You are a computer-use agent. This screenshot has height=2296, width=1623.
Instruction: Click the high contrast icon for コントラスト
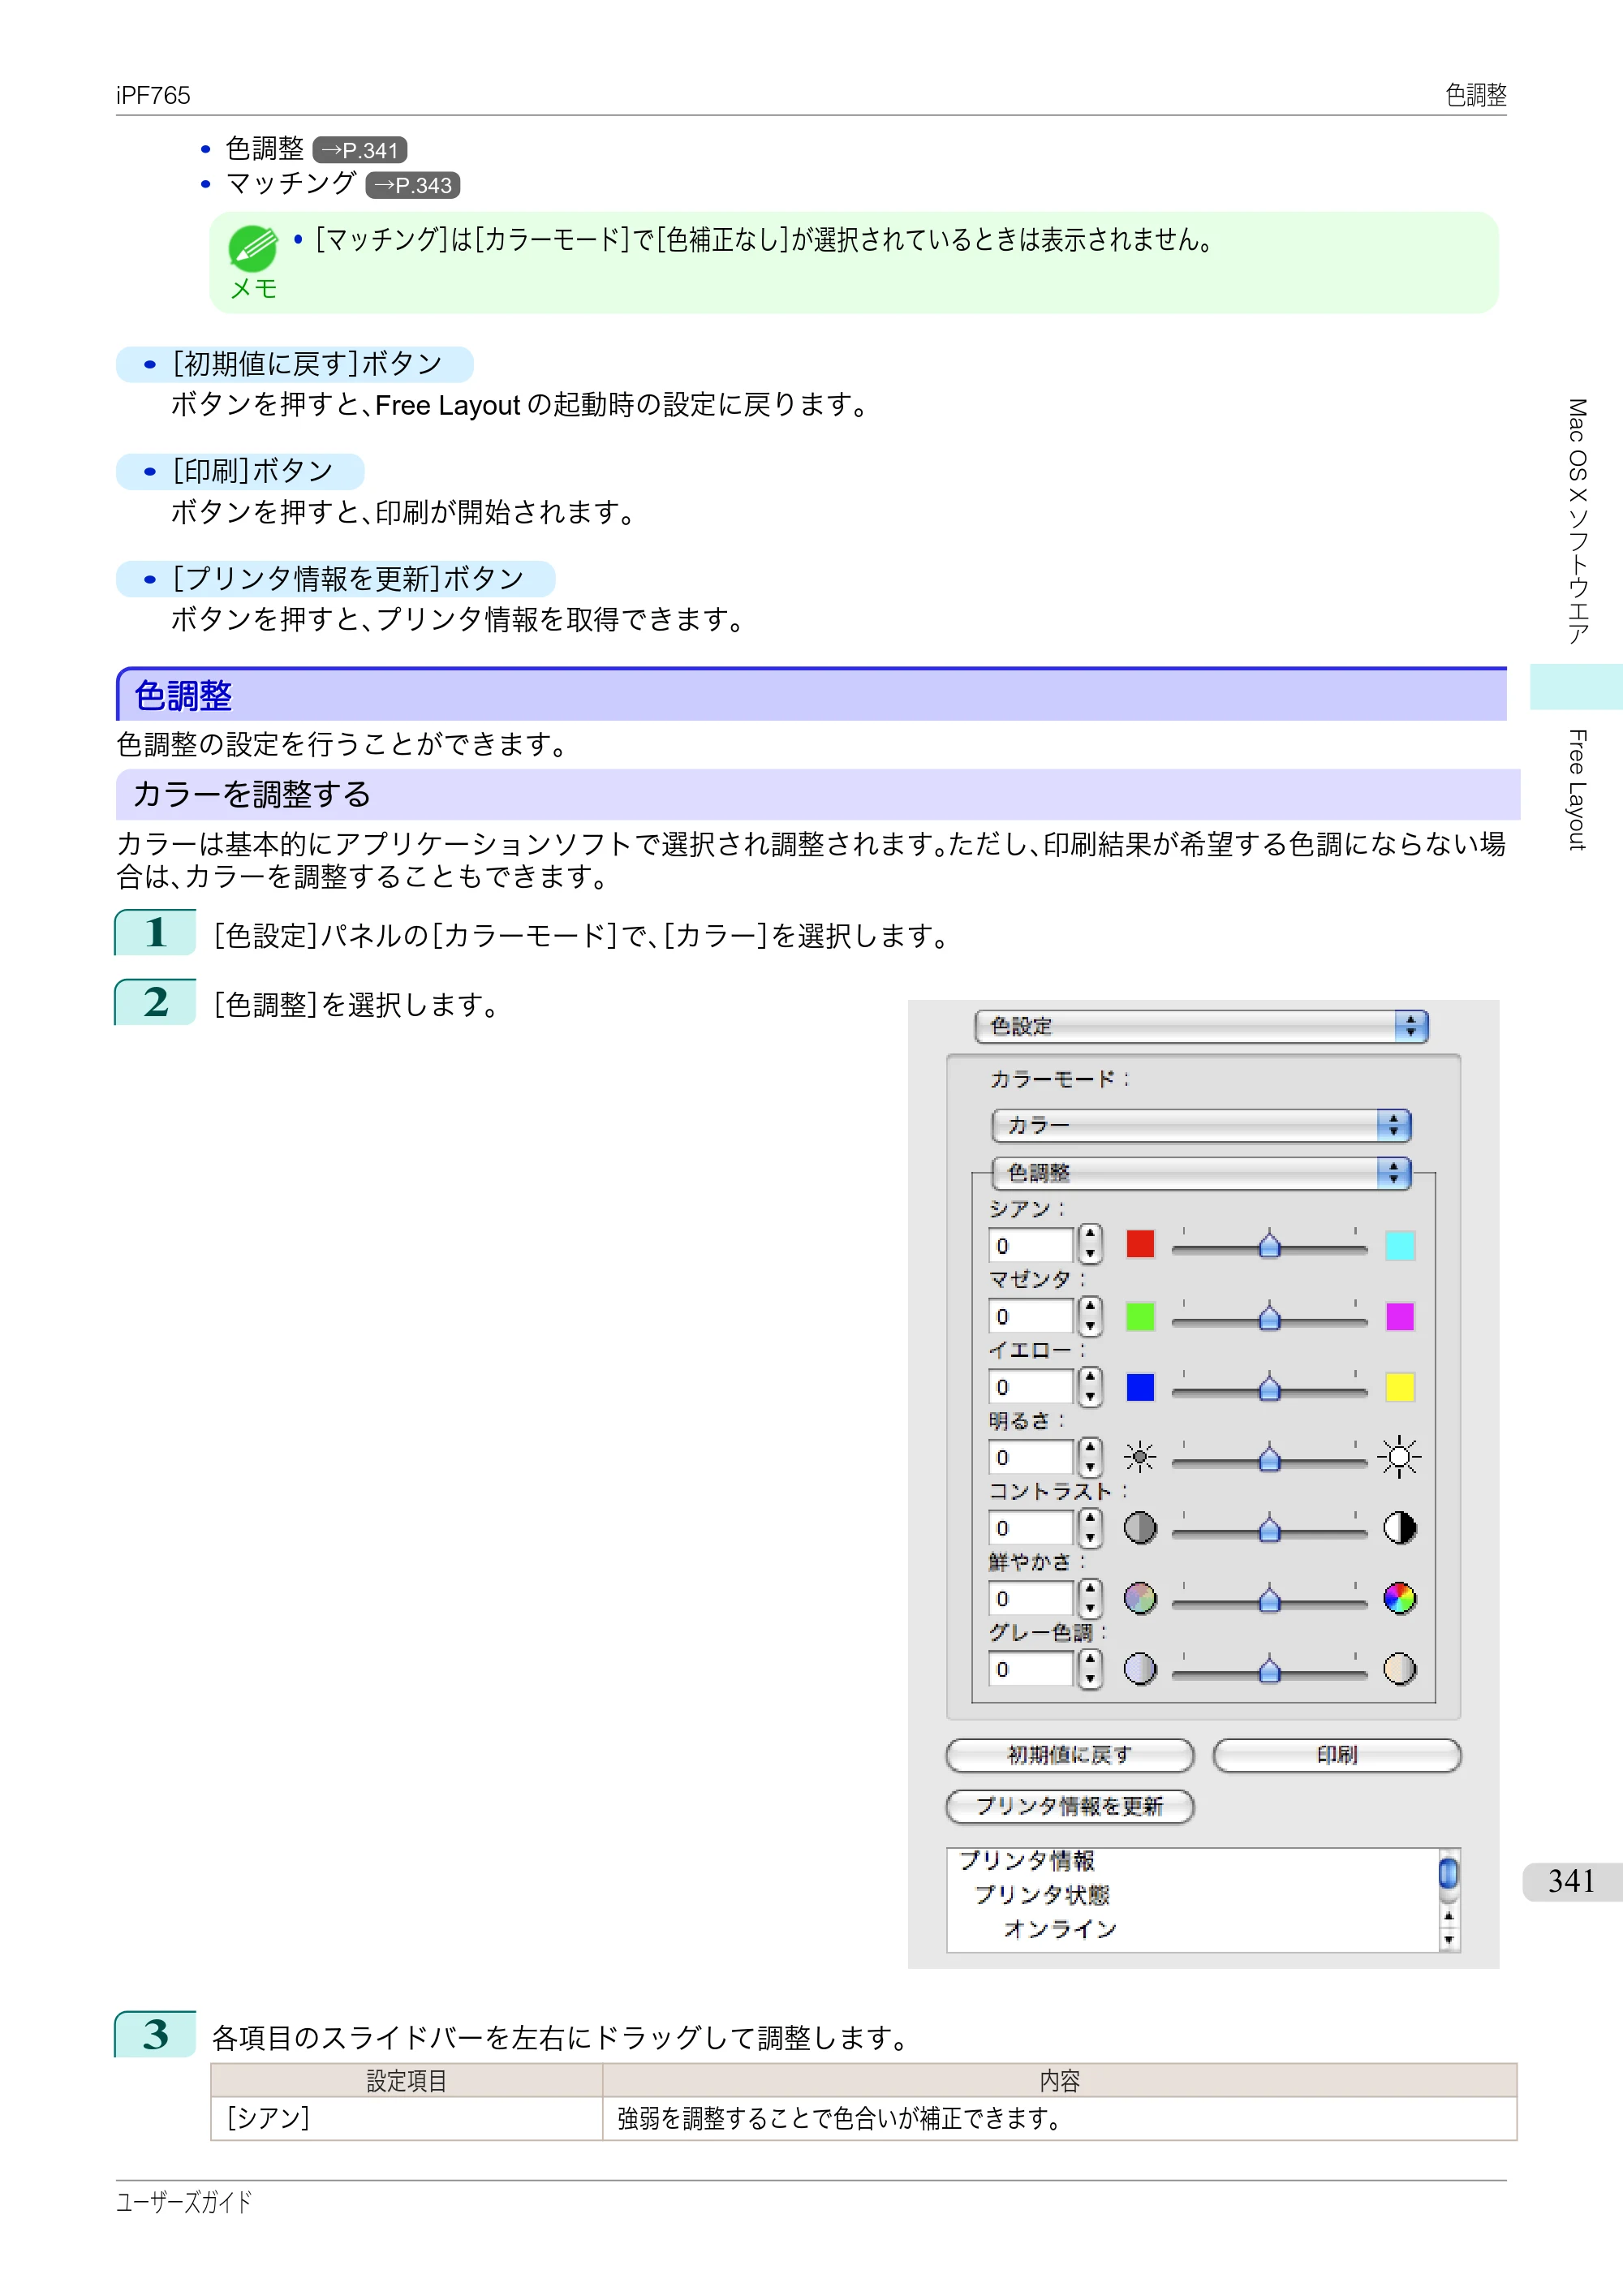coord(1400,1528)
